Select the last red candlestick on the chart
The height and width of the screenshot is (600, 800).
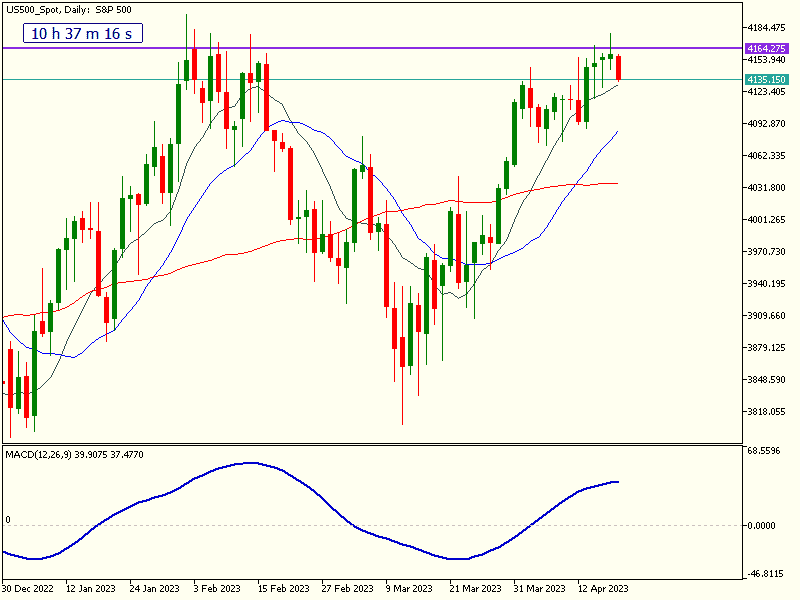coord(619,67)
